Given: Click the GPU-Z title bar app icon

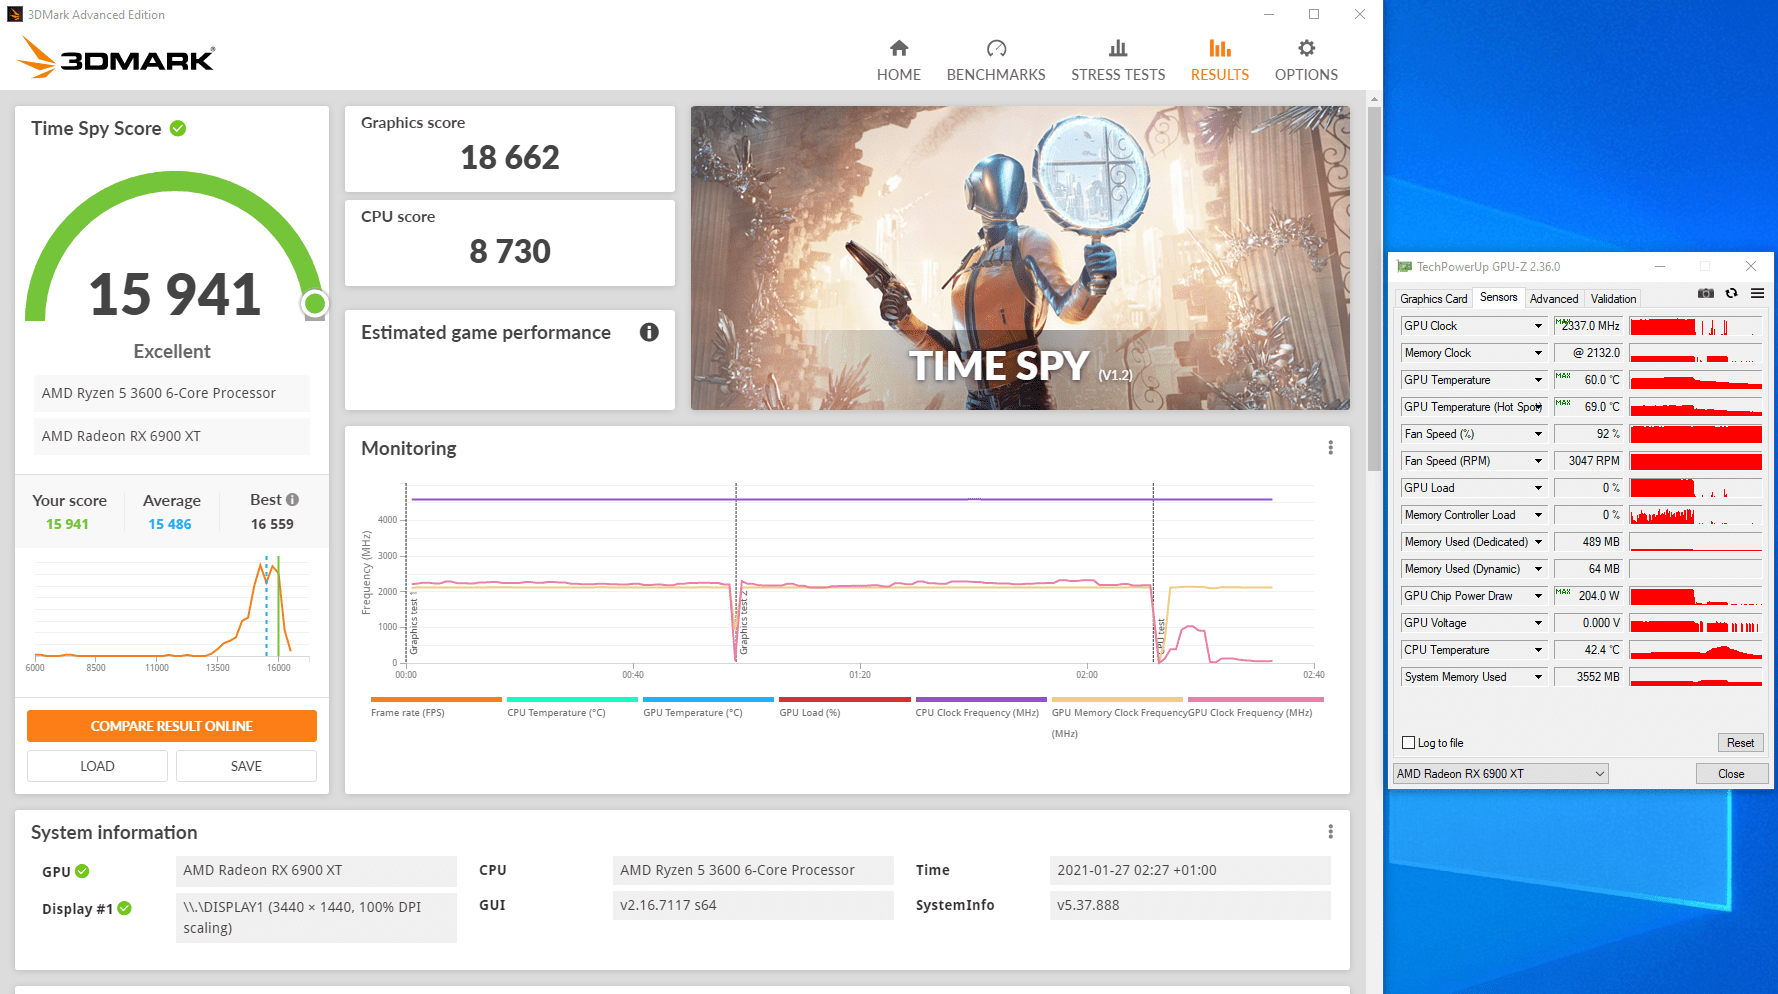Looking at the screenshot, I should [x=1404, y=267].
